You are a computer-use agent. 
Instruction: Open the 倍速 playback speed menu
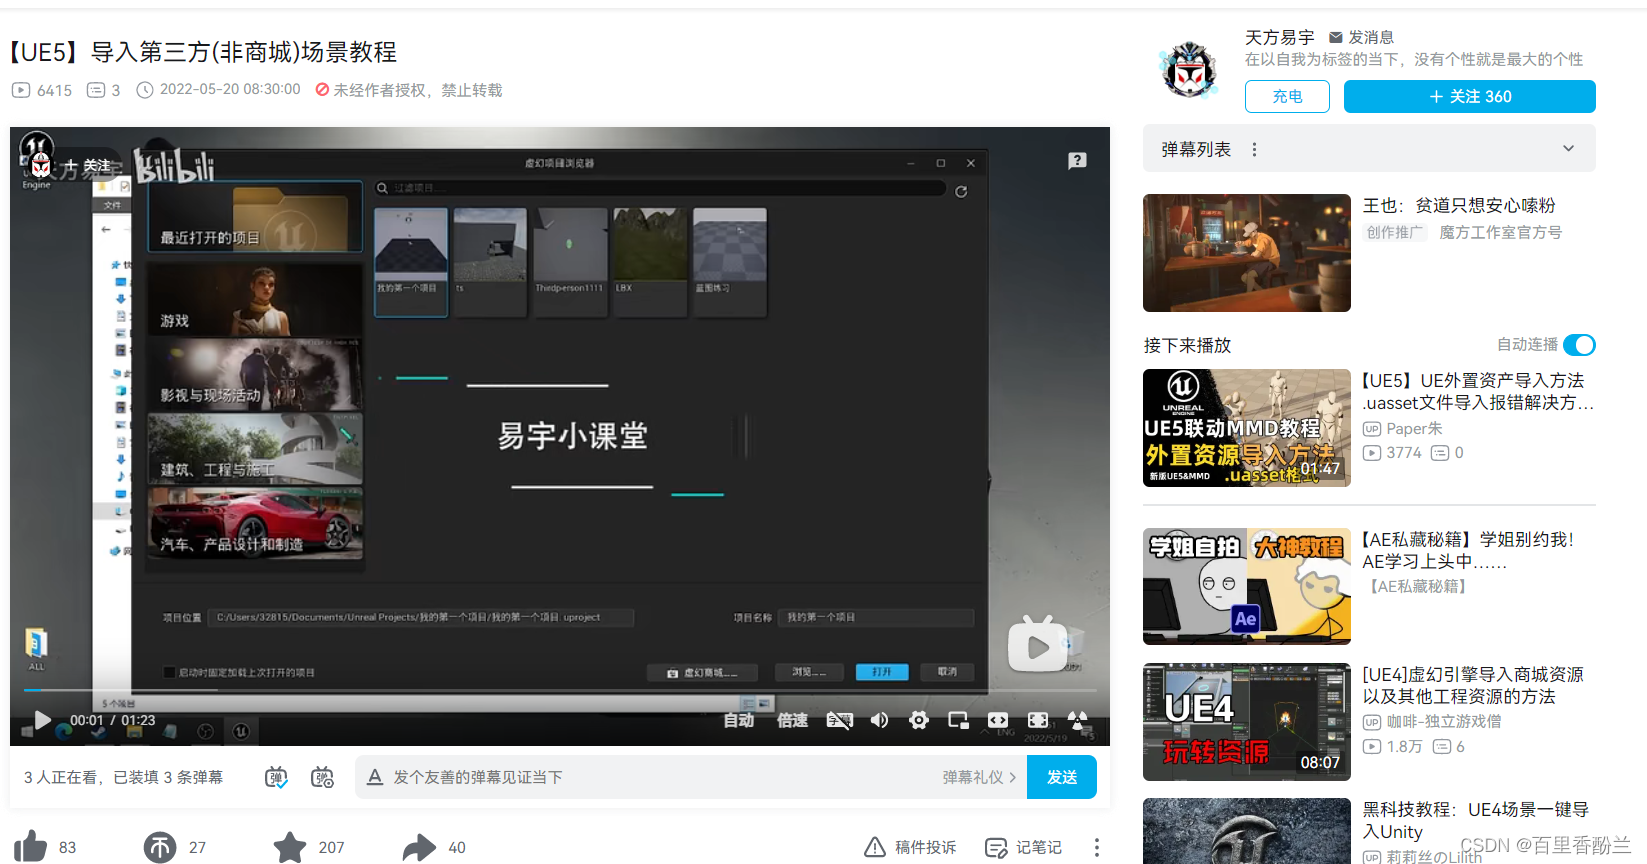tap(792, 720)
